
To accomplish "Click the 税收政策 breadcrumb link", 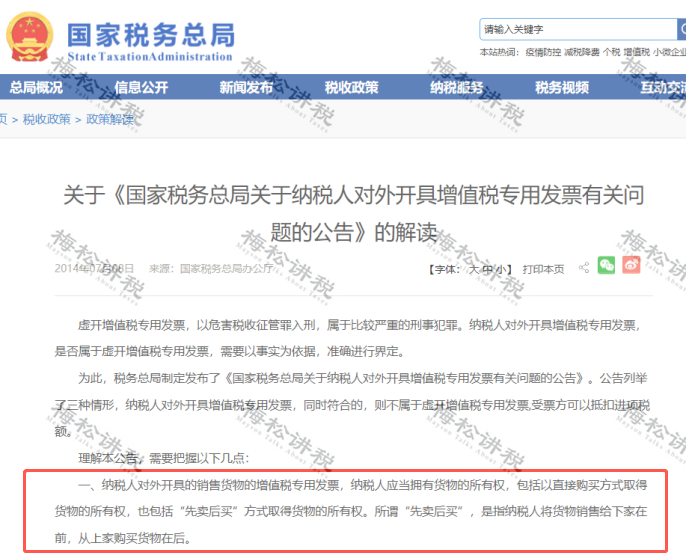I will click(x=47, y=119).
